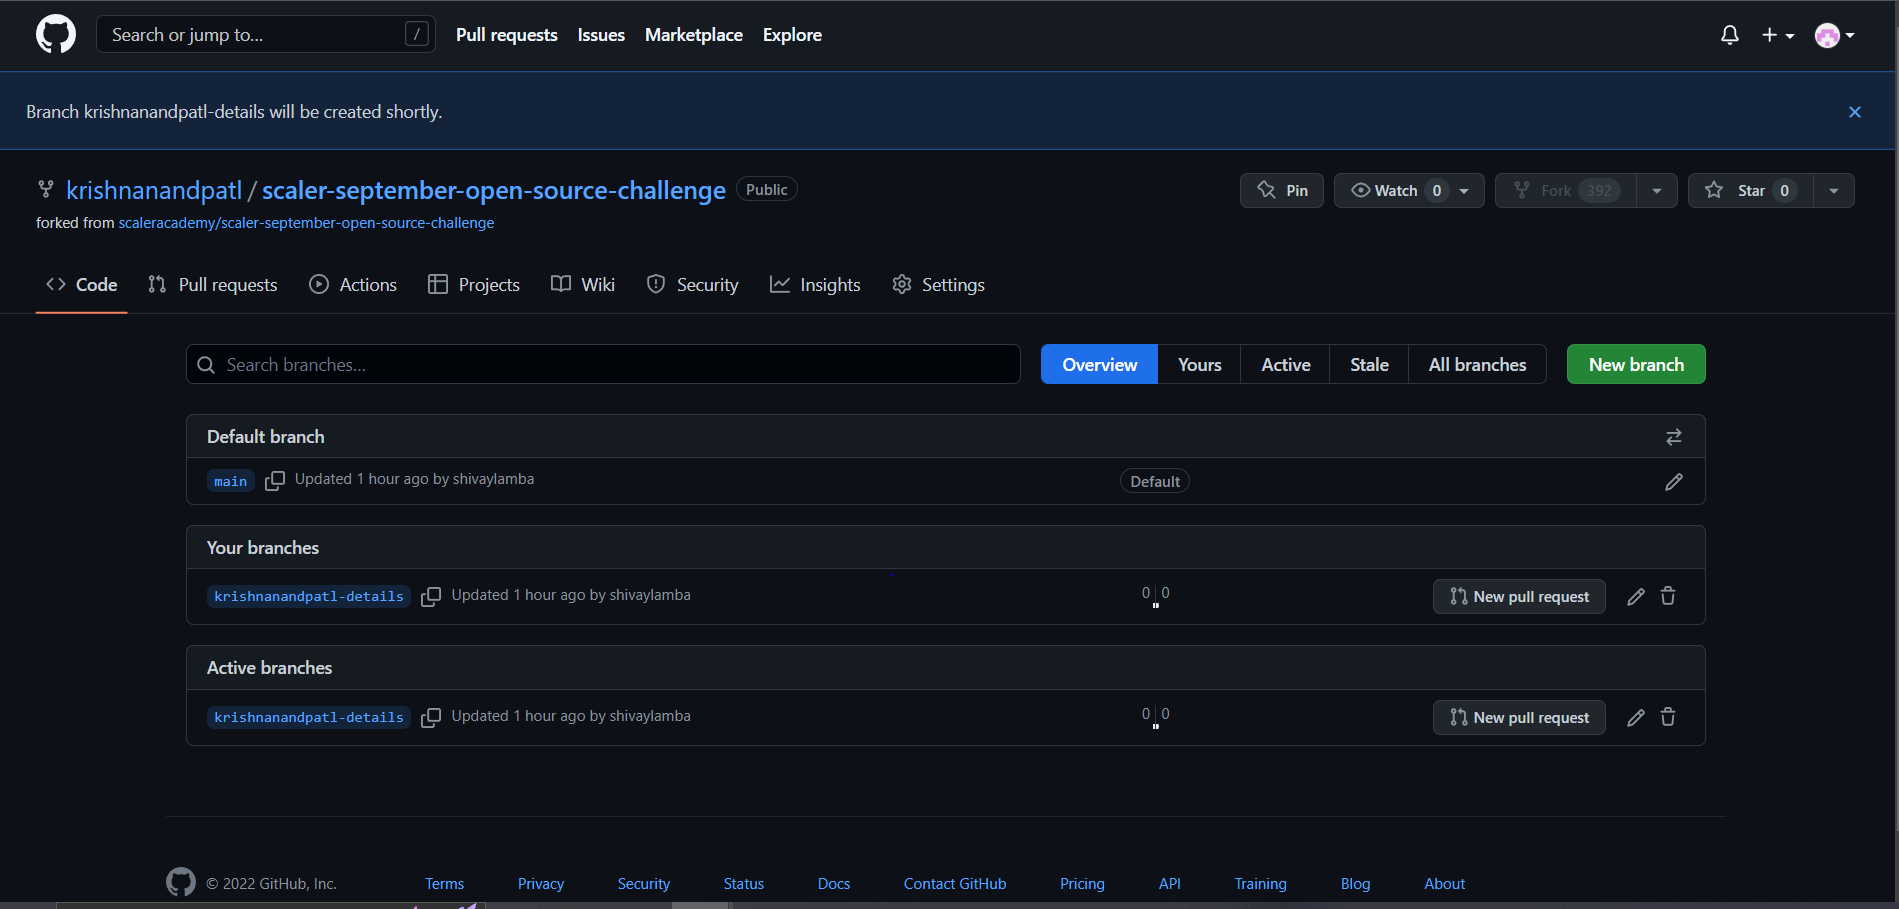This screenshot has width=1899, height=909.
Task: Delete krishnanandpatl-details with the trash icon
Action: 1667,596
